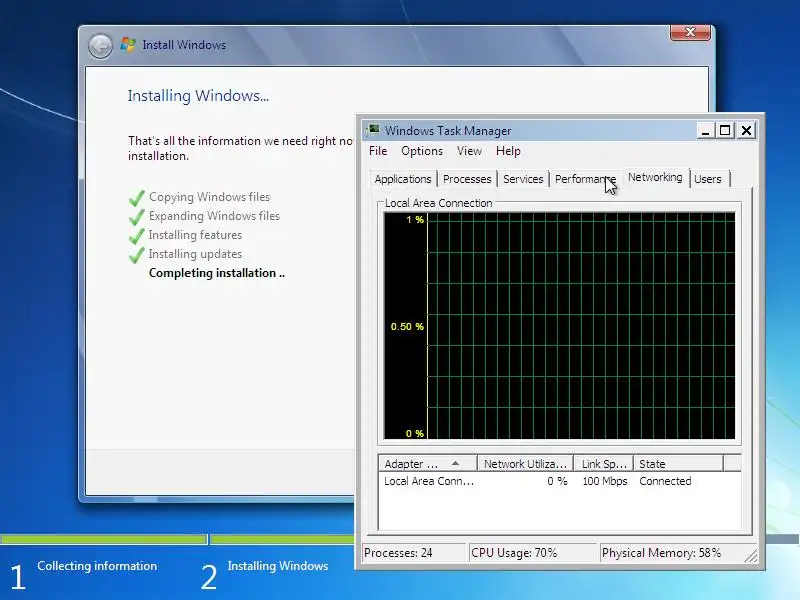Click the Local Area Connection network graph
800x600 pixels.
pos(559,326)
